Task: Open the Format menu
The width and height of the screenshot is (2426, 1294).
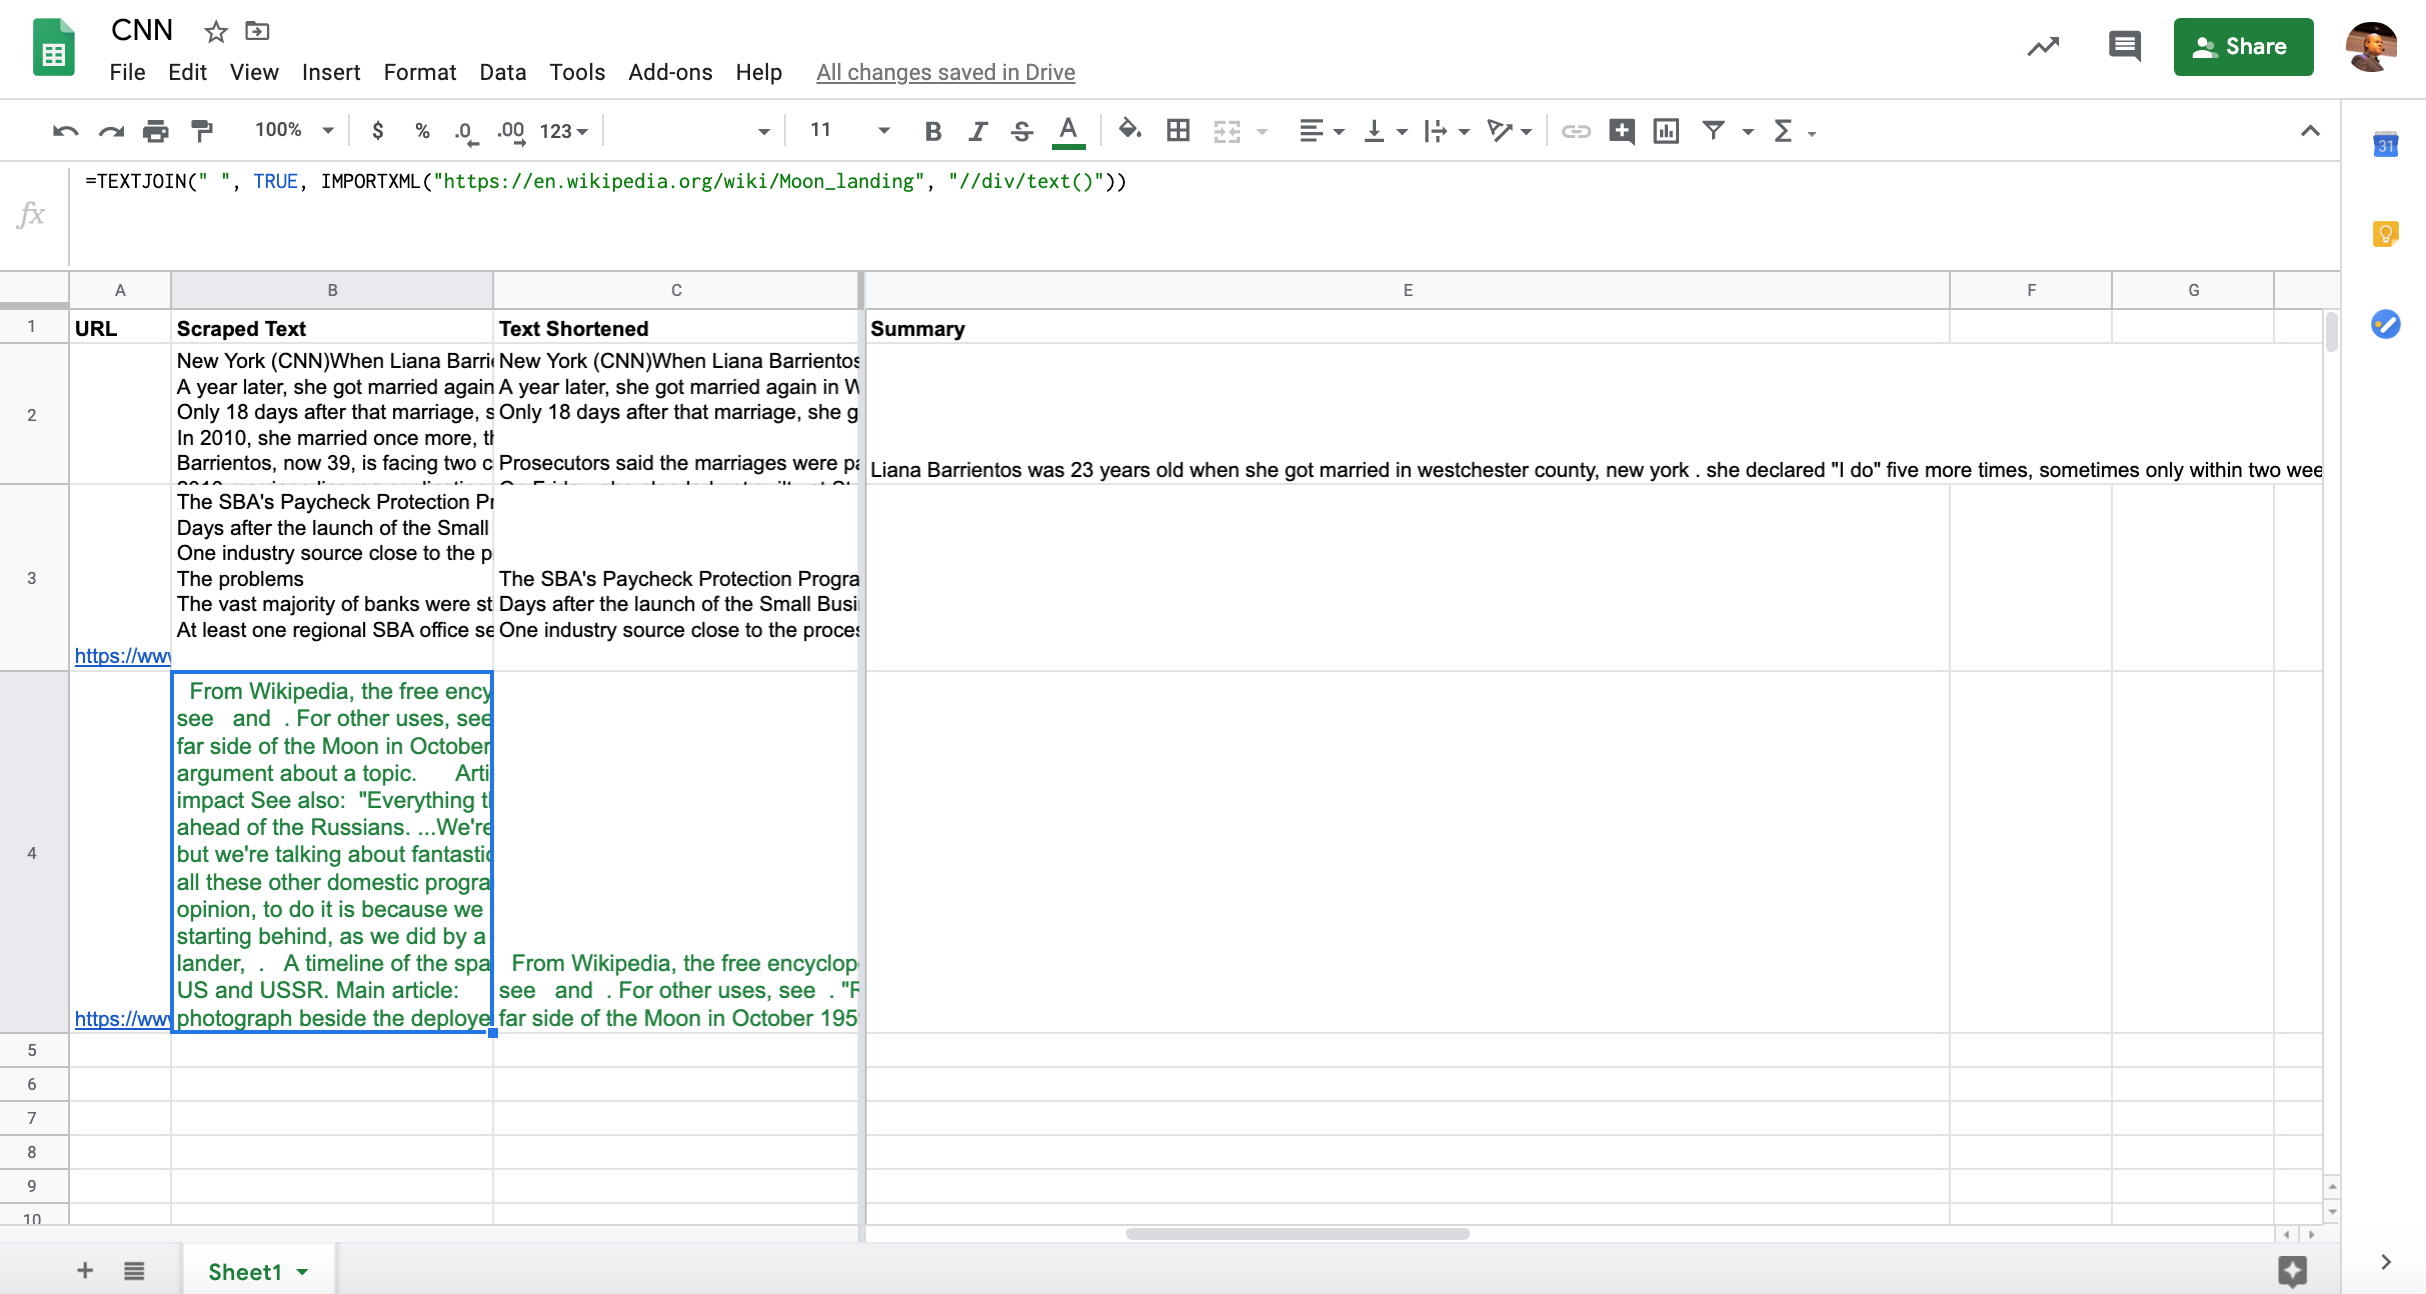Action: [419, 72]
